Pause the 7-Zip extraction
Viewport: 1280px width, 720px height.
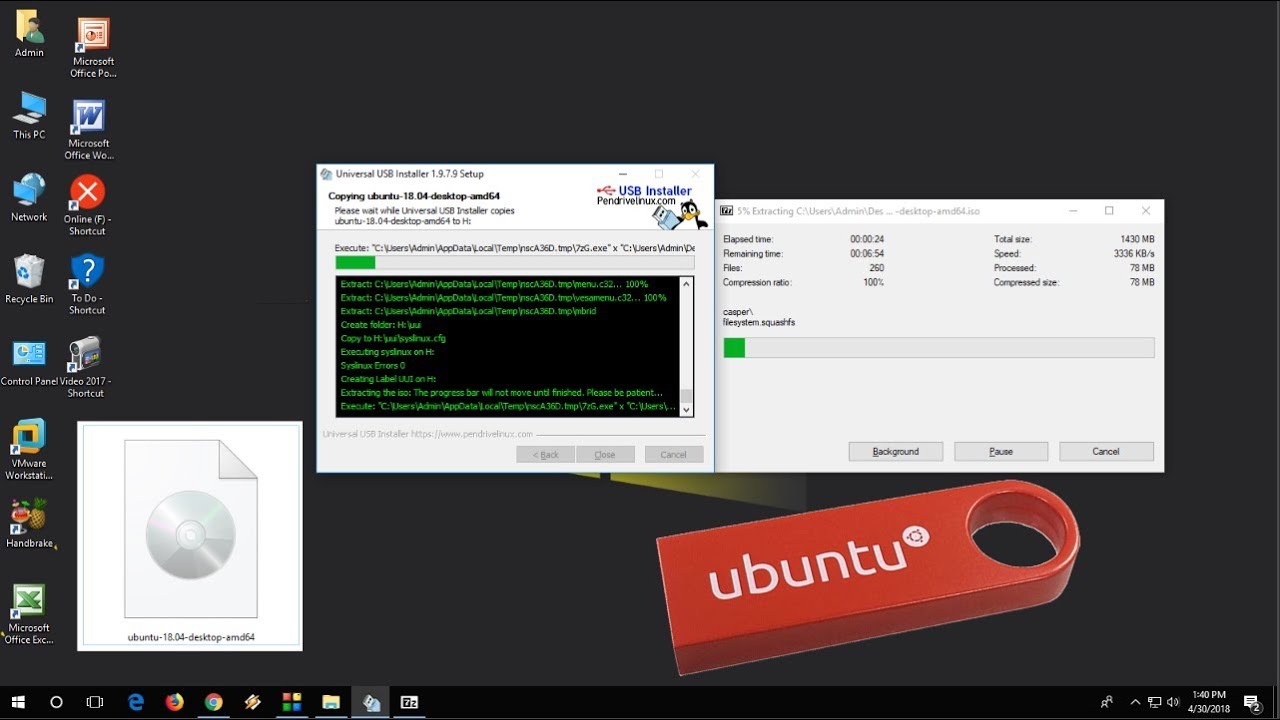click(1001, 451)
